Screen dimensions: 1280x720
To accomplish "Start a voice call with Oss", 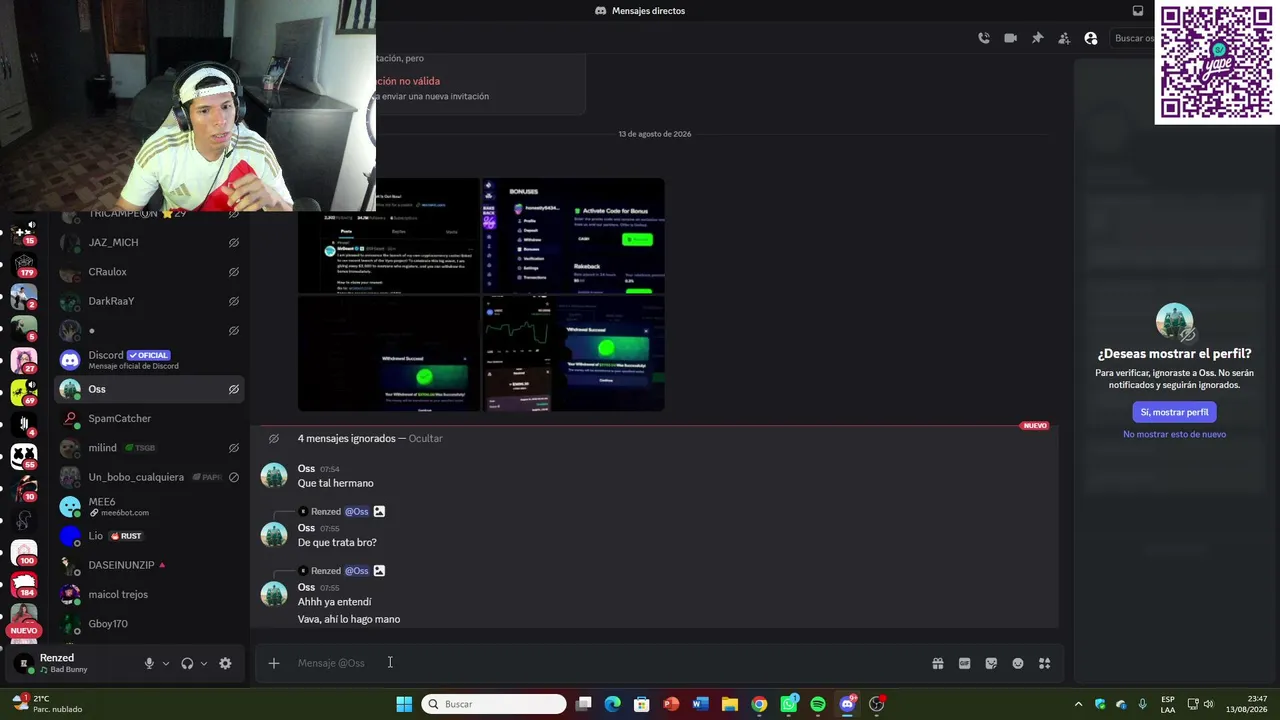I will tap(984, 38).
